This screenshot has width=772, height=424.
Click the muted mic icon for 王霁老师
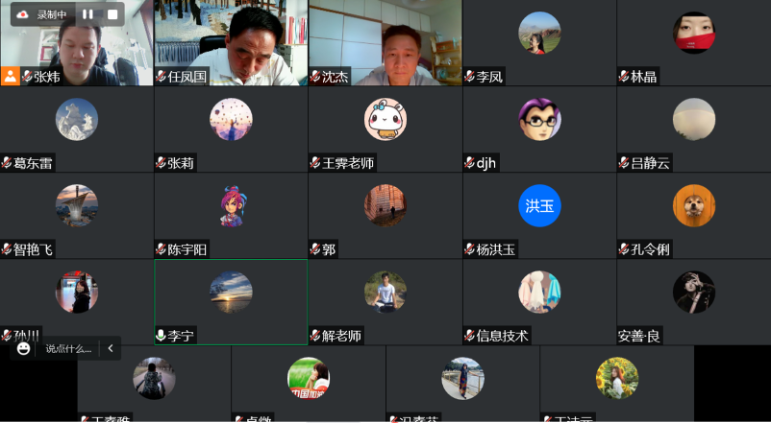pyautogui.click(x=315, y=163)
